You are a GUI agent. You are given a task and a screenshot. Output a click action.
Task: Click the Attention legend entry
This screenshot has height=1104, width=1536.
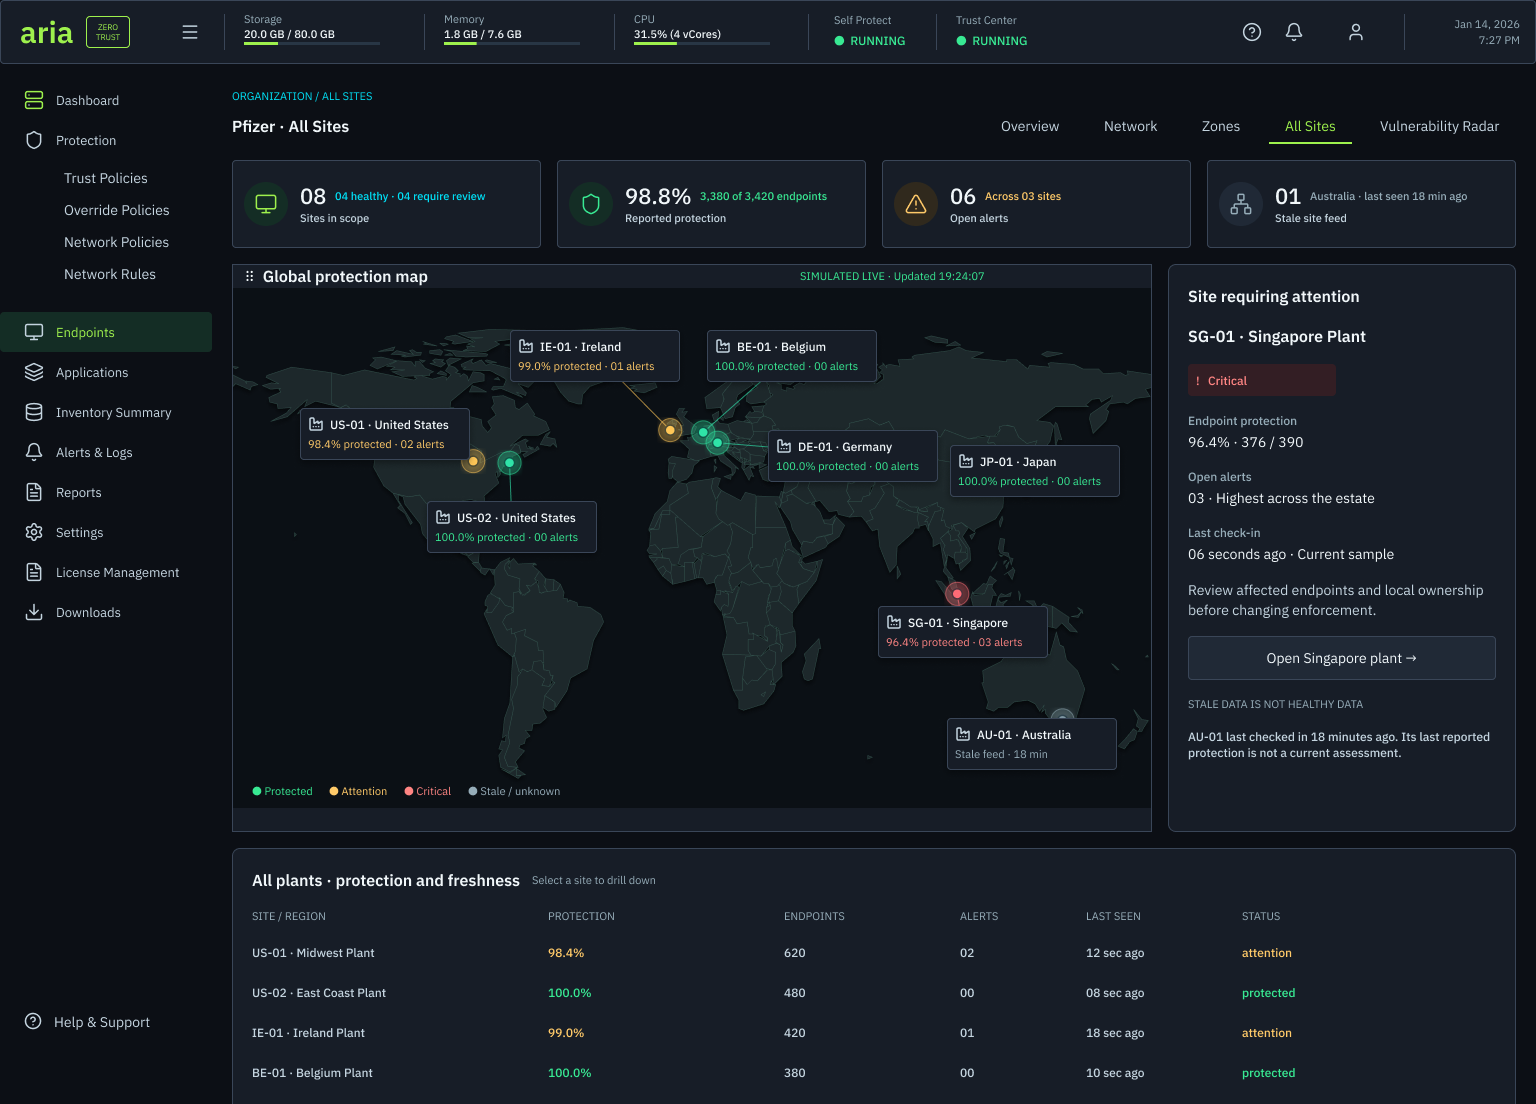click(358, 791)
